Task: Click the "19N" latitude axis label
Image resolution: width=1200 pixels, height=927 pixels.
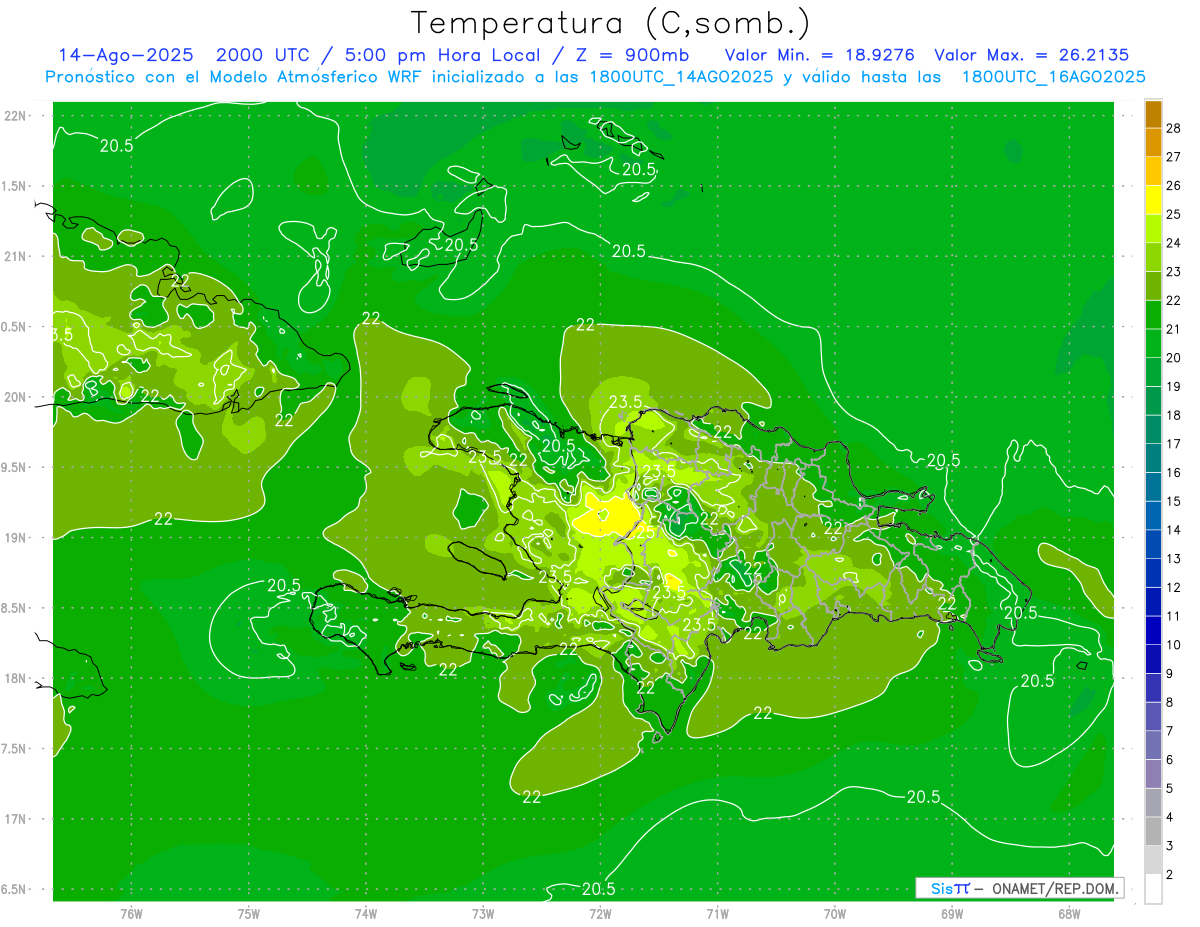Action: point(16,537)
